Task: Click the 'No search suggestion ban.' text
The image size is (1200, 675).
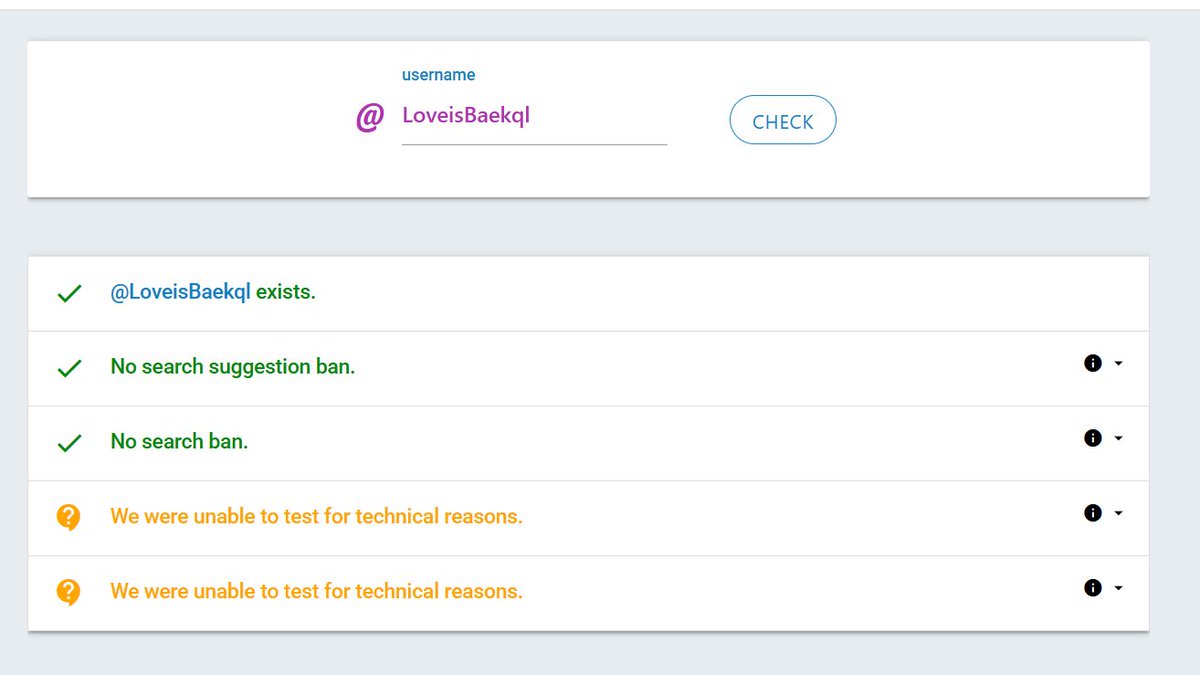Action: click(x=233, y=366)
